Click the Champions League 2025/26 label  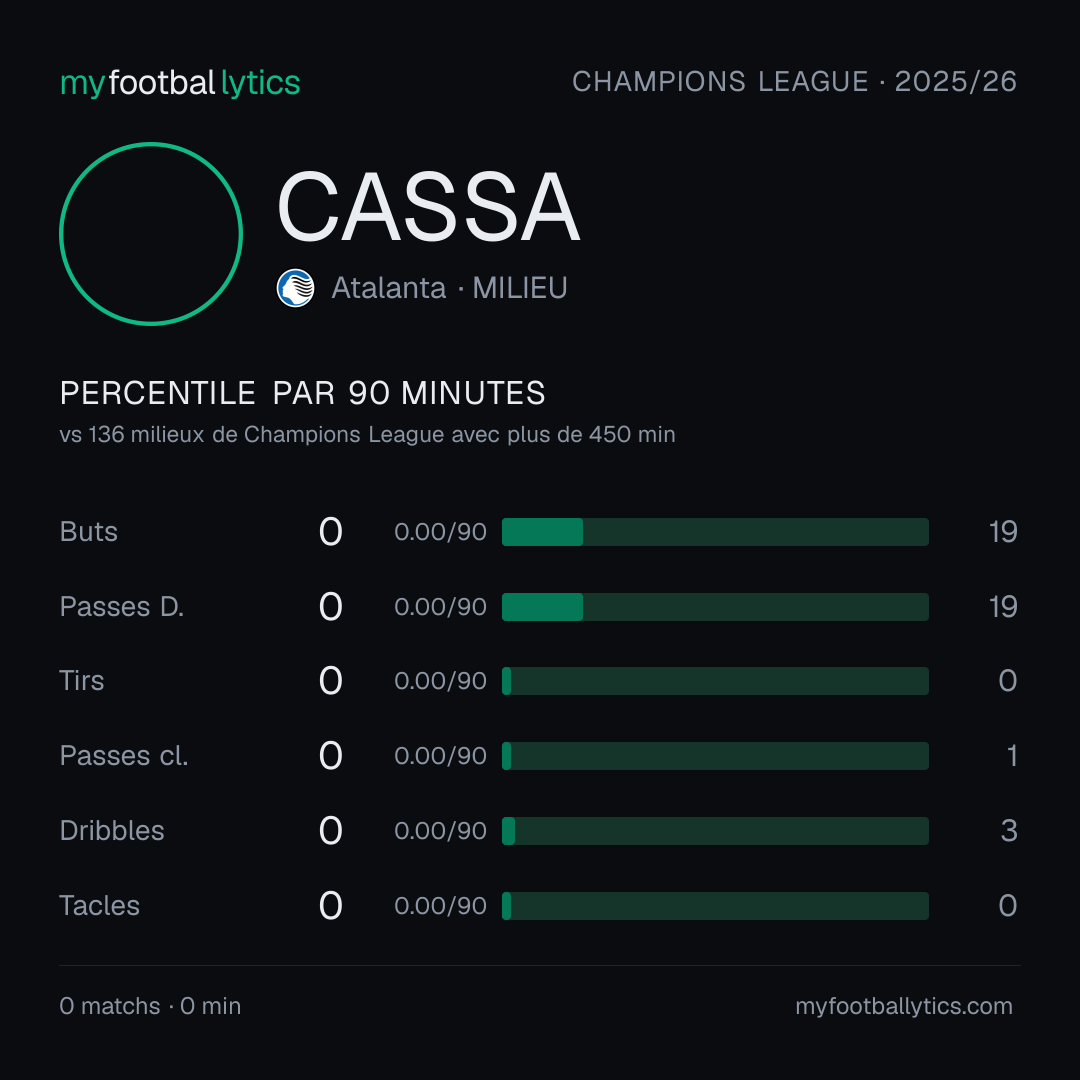click(794, 82)
